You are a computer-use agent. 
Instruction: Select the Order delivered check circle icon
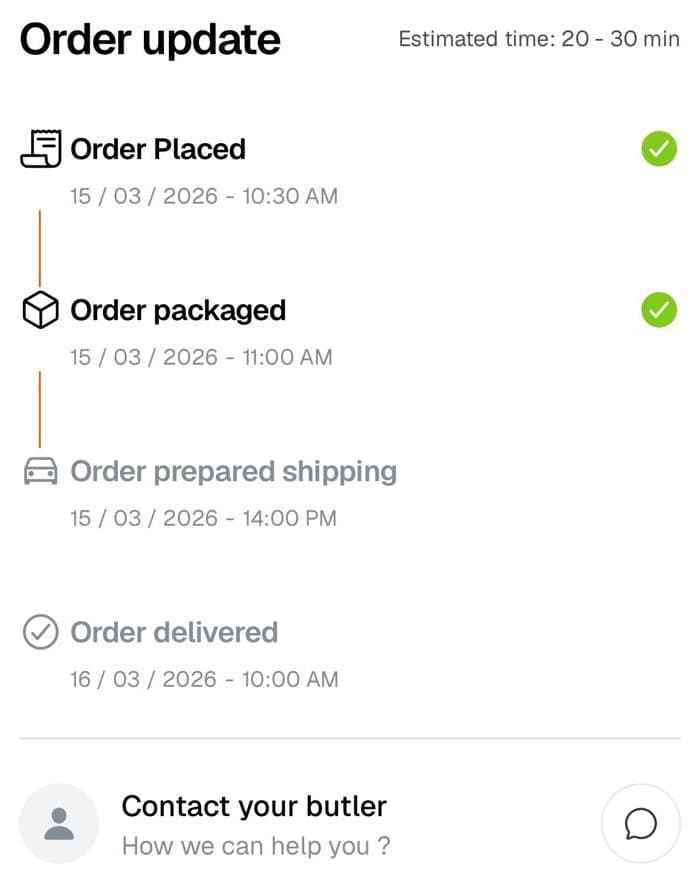pos(40,632)
